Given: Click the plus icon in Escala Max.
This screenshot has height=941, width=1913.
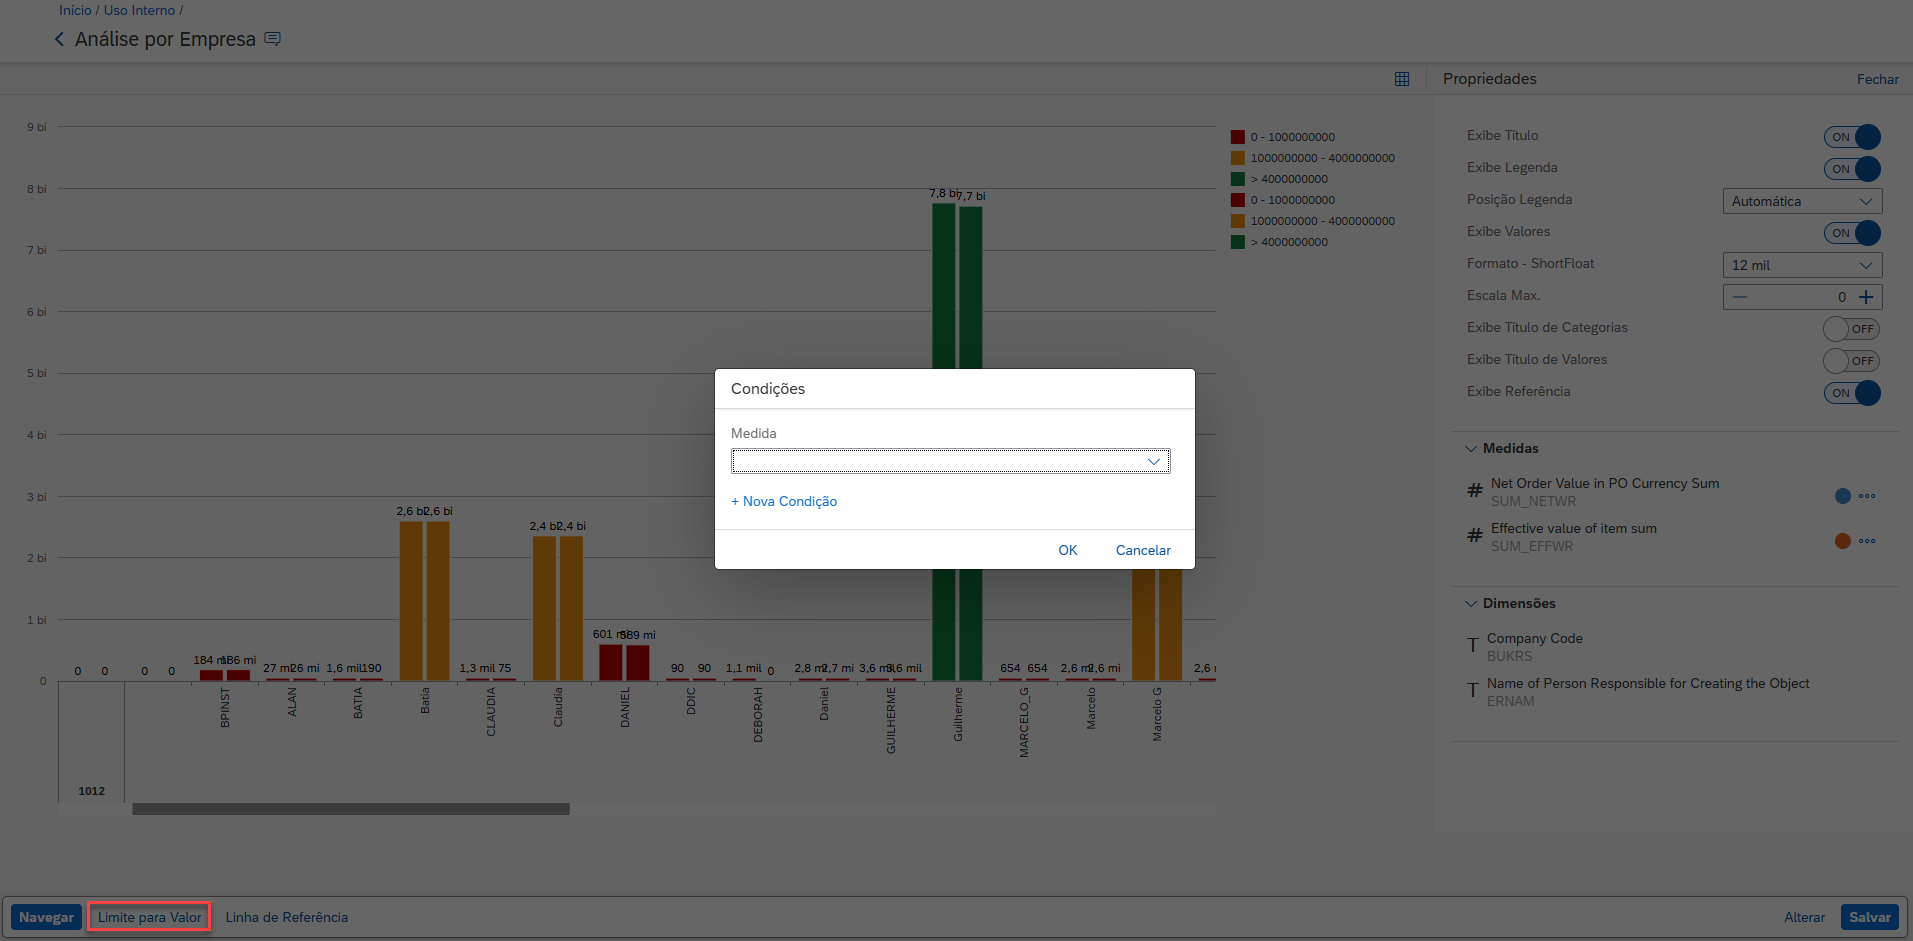Looking at the screenshot, I should [1866, 297].
